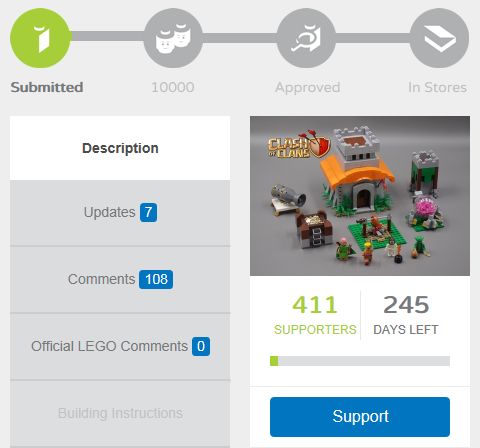Viewport: 480px width, 448px height.
Task: View Official LEGO Comments tab
Action: point(120,346)
